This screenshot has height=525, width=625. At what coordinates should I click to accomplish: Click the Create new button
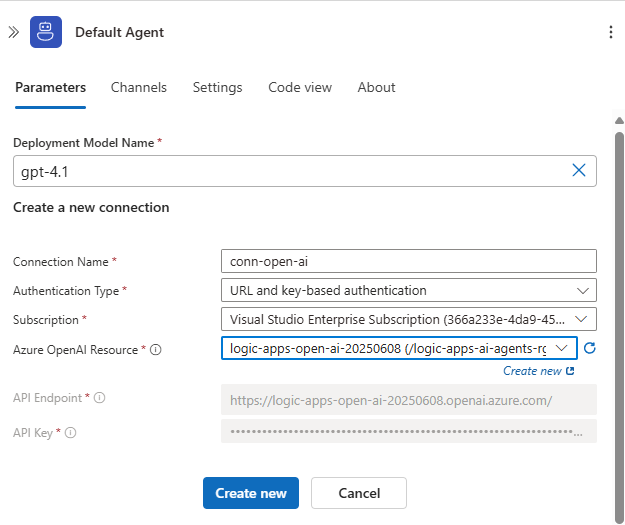pyautogui.click(x=251, y=493)
